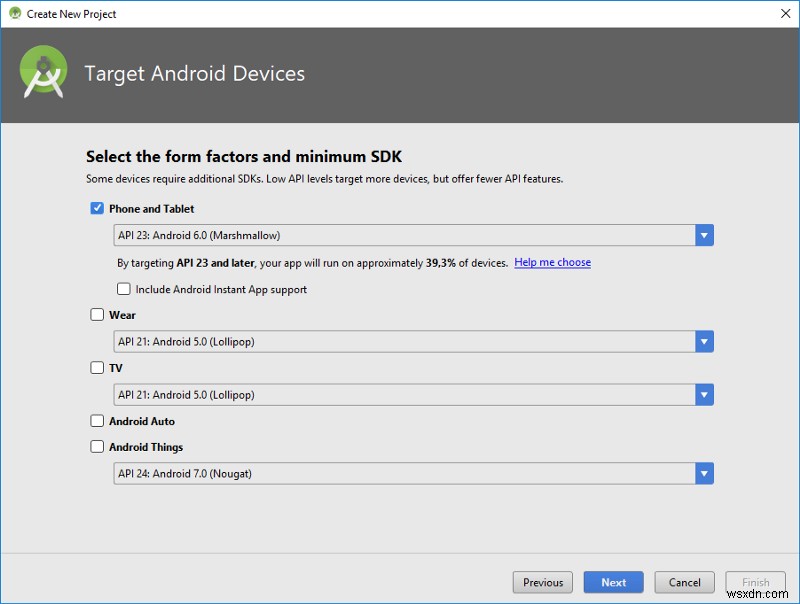Click the small Android icon in title bar

15,14
